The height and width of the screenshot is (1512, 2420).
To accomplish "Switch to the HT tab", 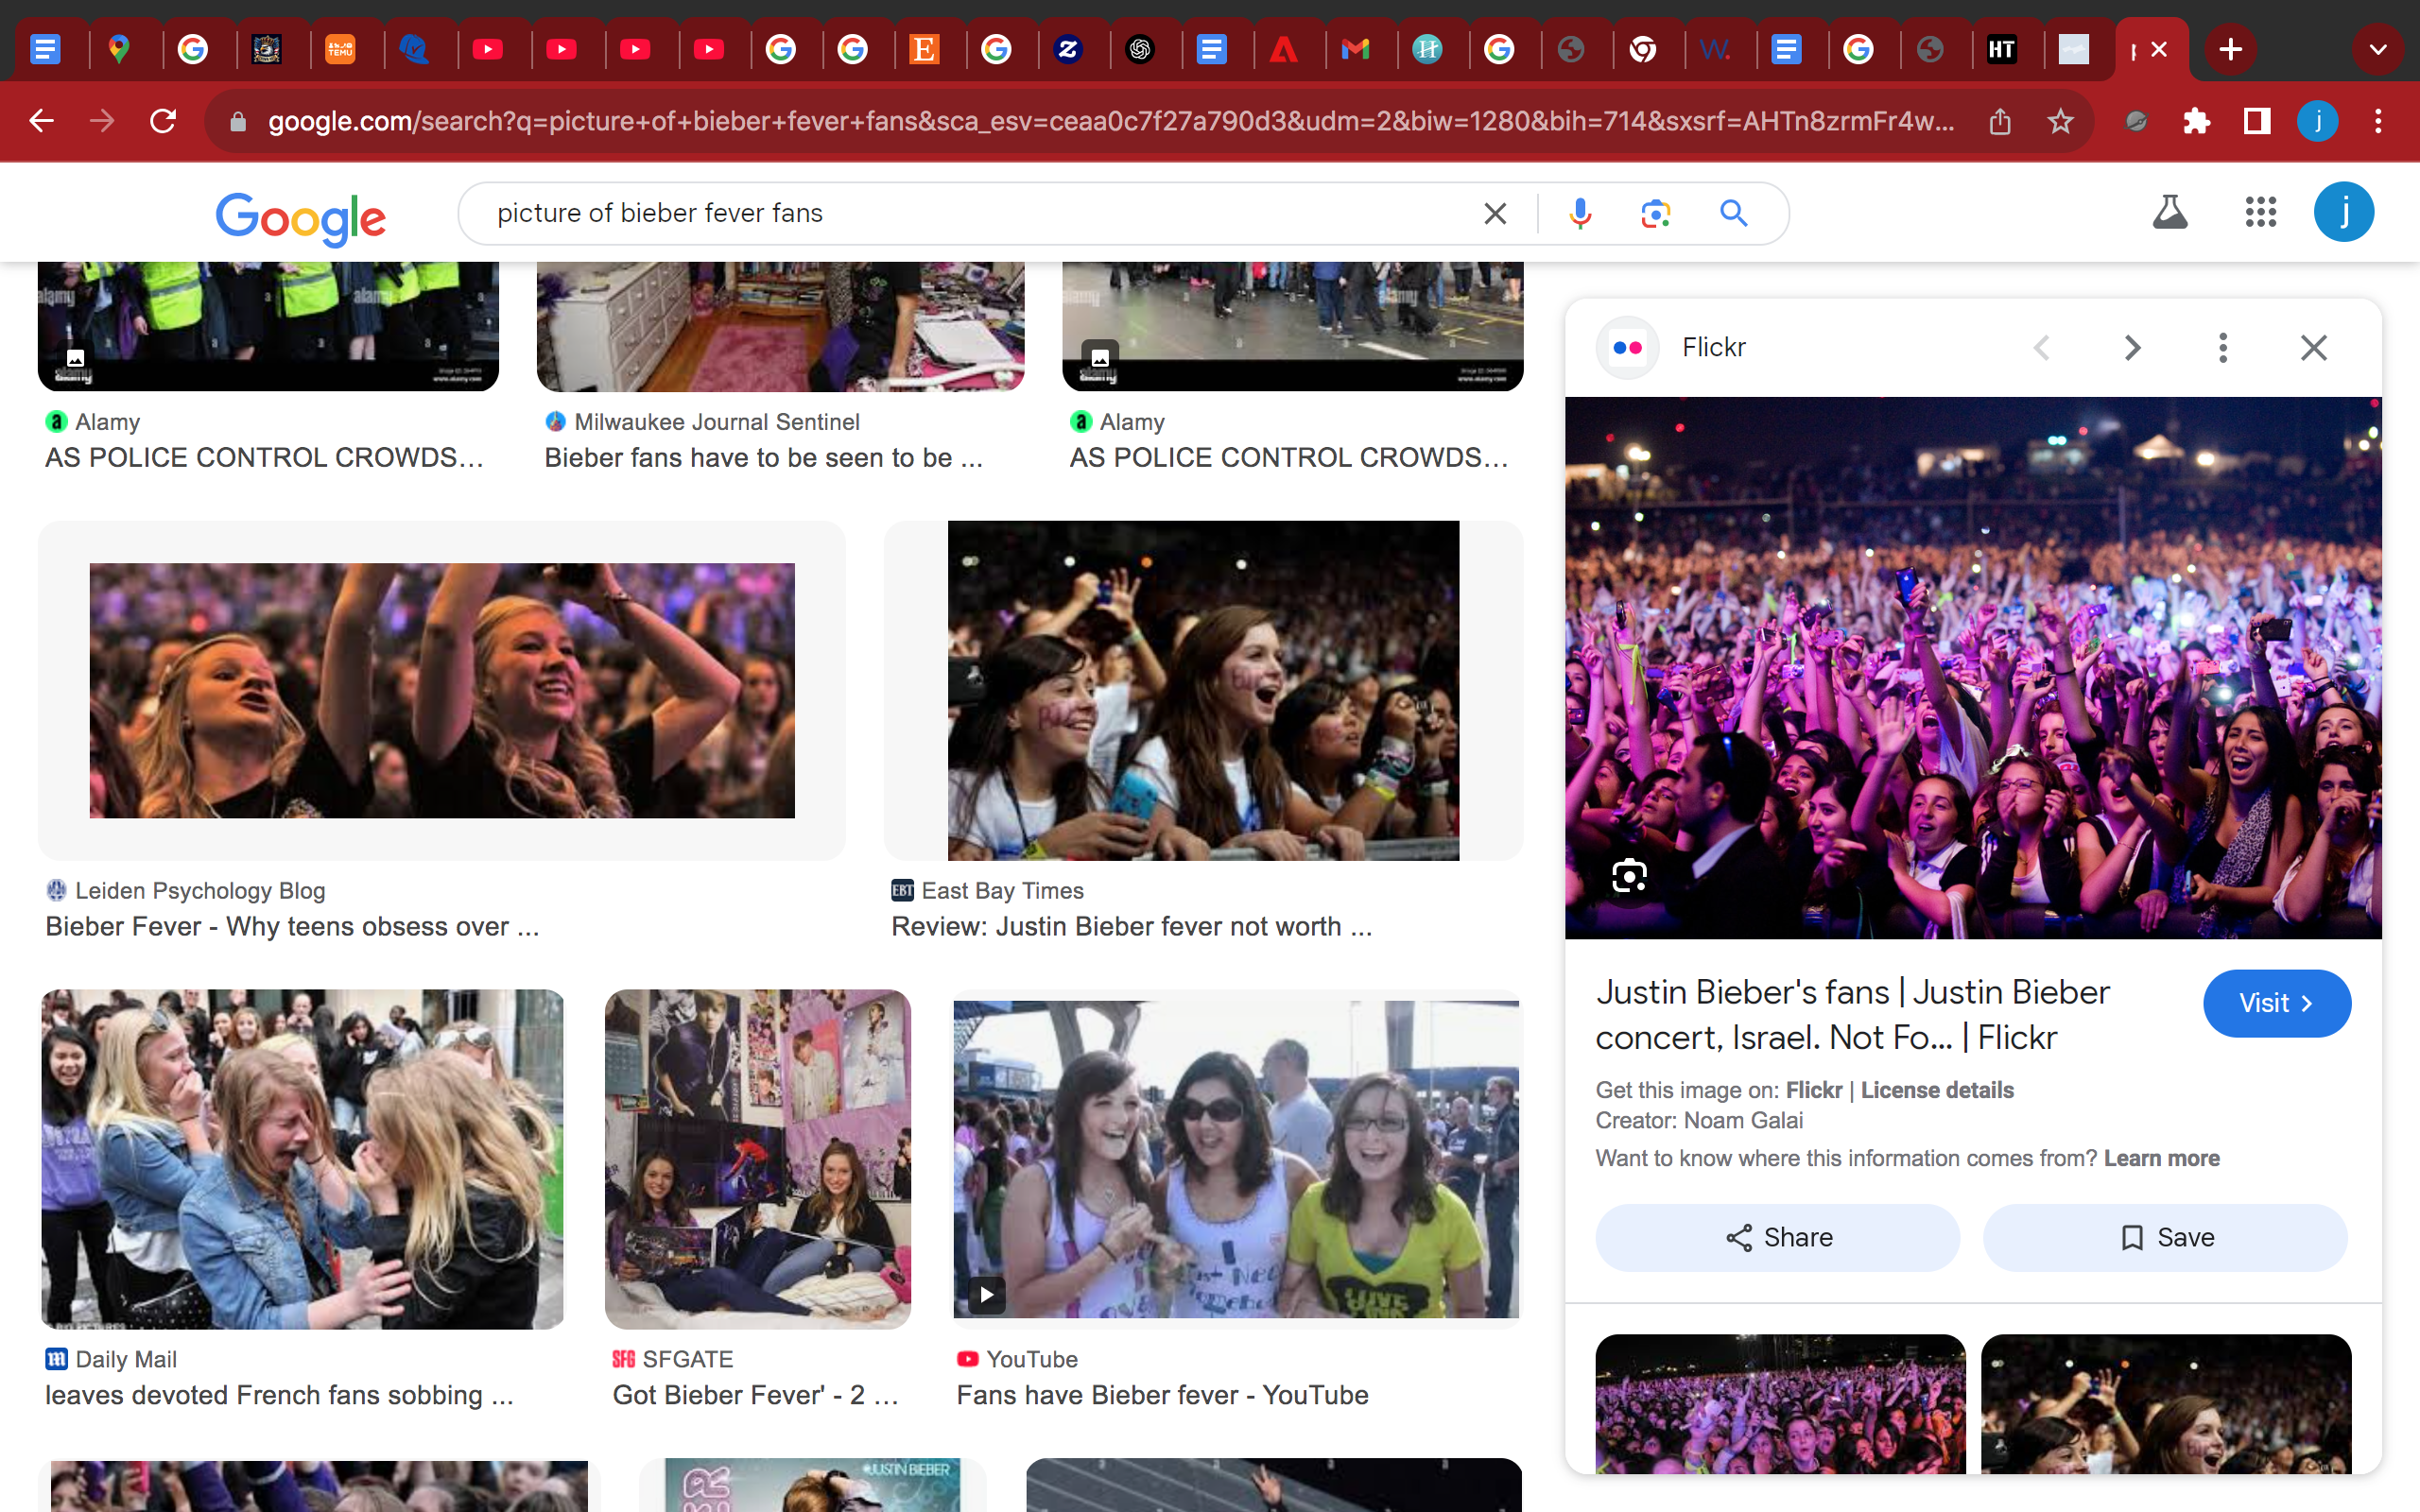I will point(2002,49).
